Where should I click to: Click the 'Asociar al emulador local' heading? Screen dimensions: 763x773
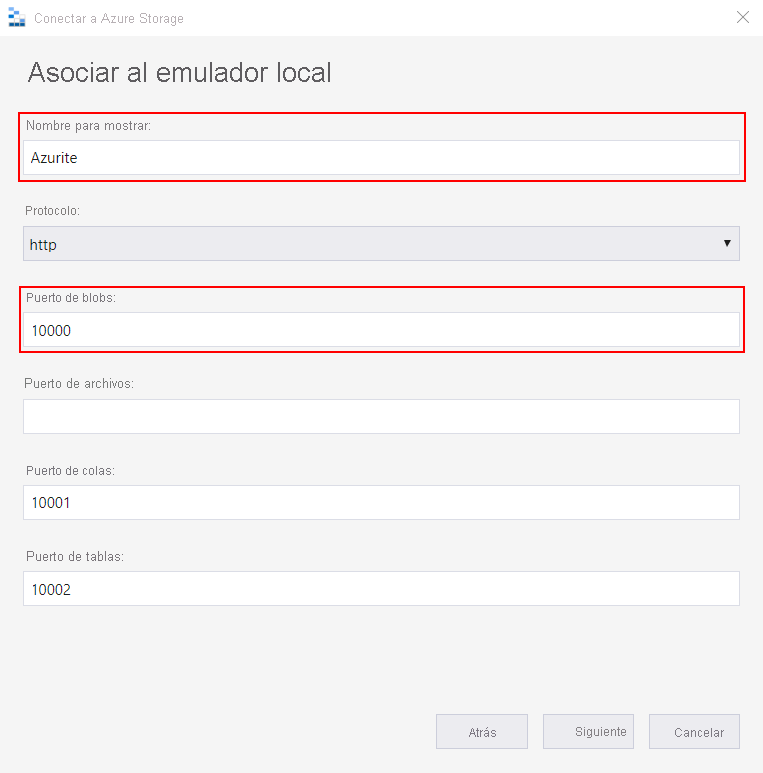tap(179, 72)
